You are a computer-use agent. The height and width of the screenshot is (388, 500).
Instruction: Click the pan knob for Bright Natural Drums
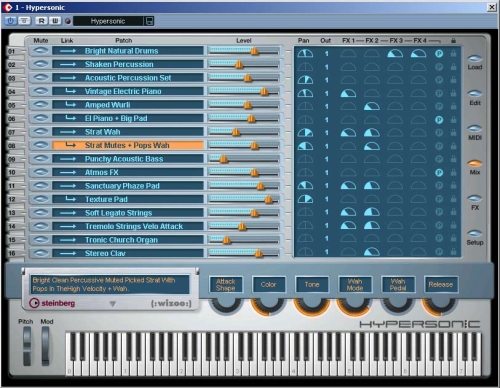click(305, 53)
